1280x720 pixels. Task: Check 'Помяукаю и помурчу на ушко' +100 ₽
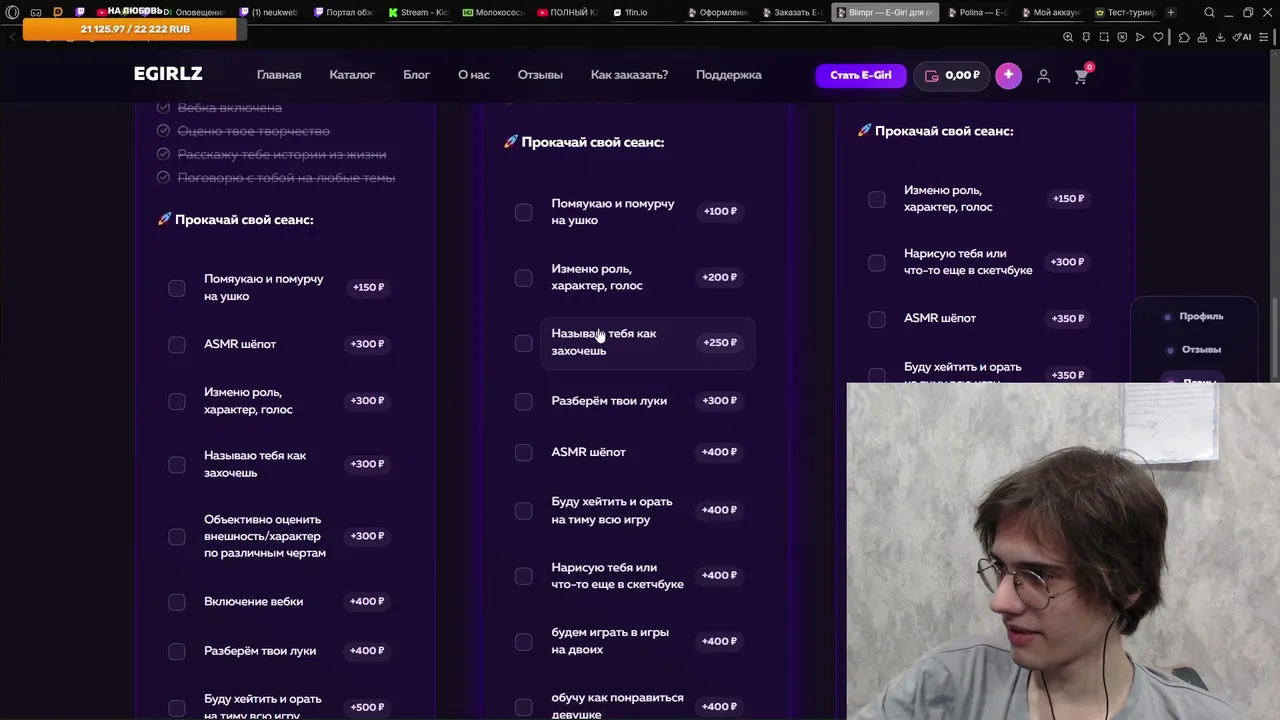point(524,212)
